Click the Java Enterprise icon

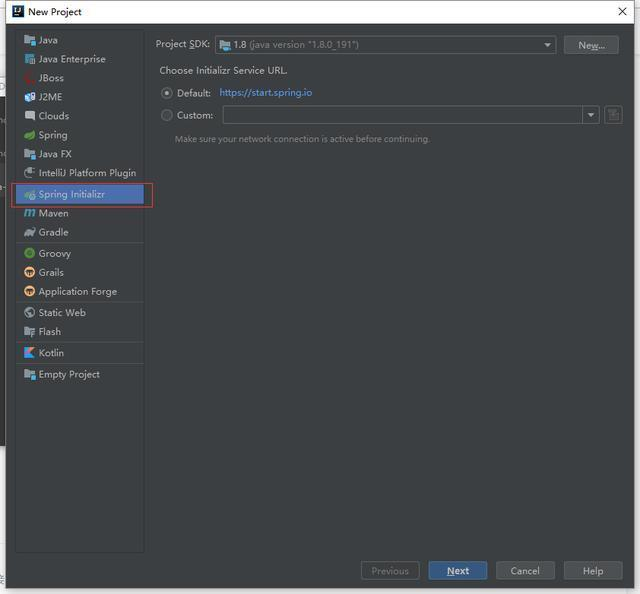pos(30,59)
